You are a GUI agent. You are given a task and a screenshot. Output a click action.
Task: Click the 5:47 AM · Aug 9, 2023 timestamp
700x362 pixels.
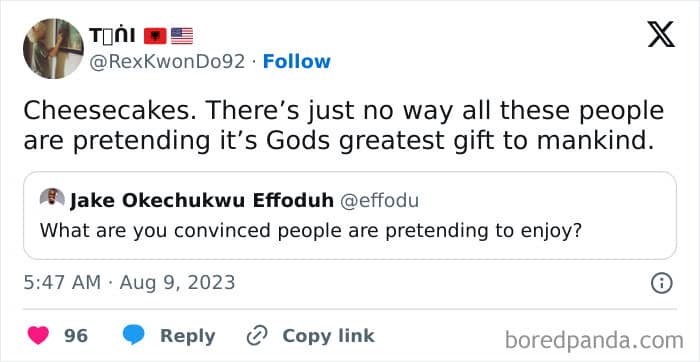[x=129, y=283]
